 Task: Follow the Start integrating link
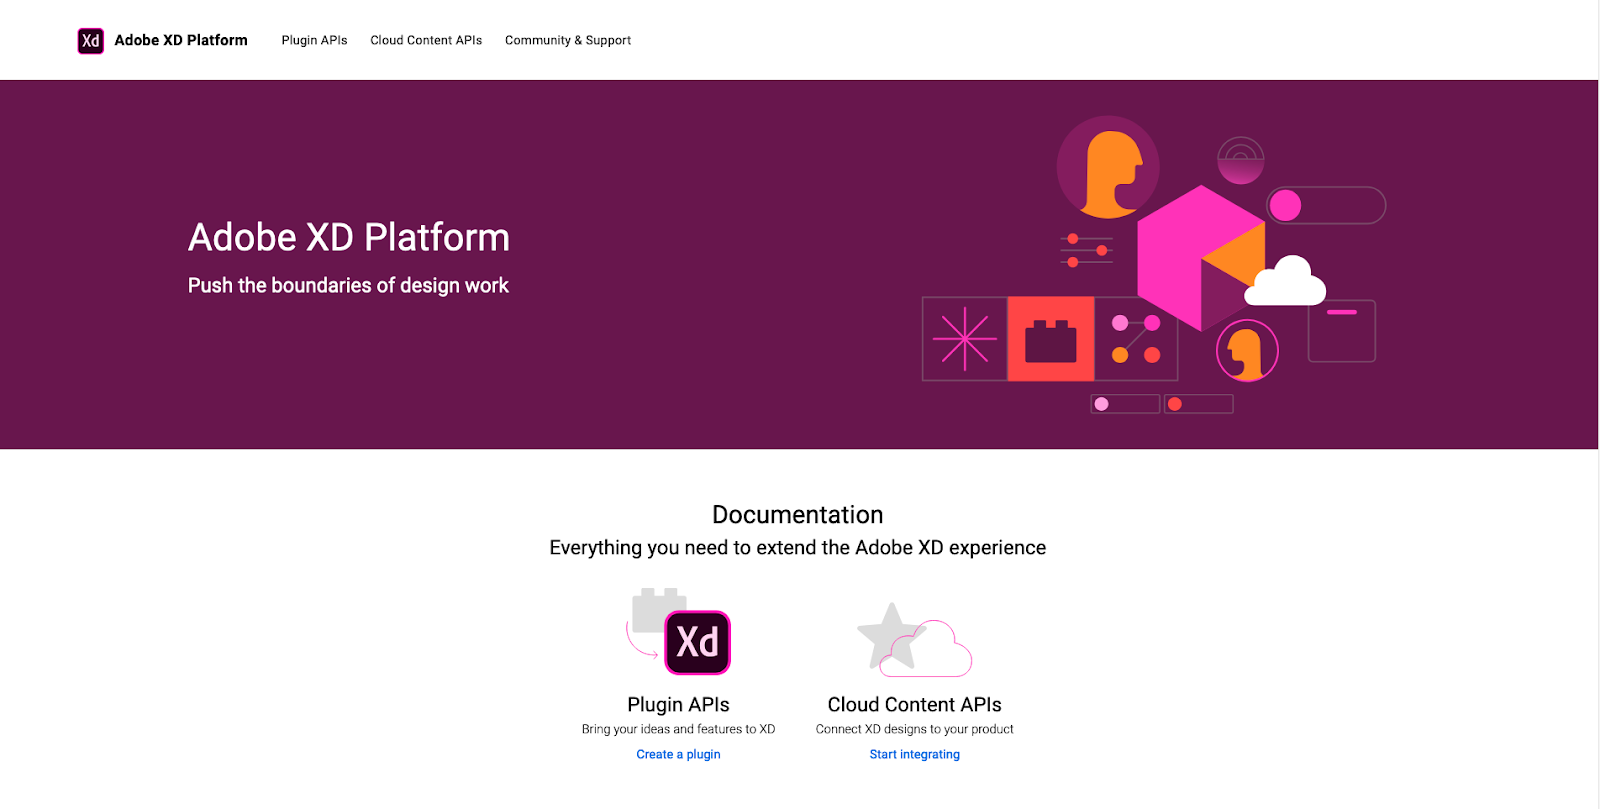tap(914, 754)
